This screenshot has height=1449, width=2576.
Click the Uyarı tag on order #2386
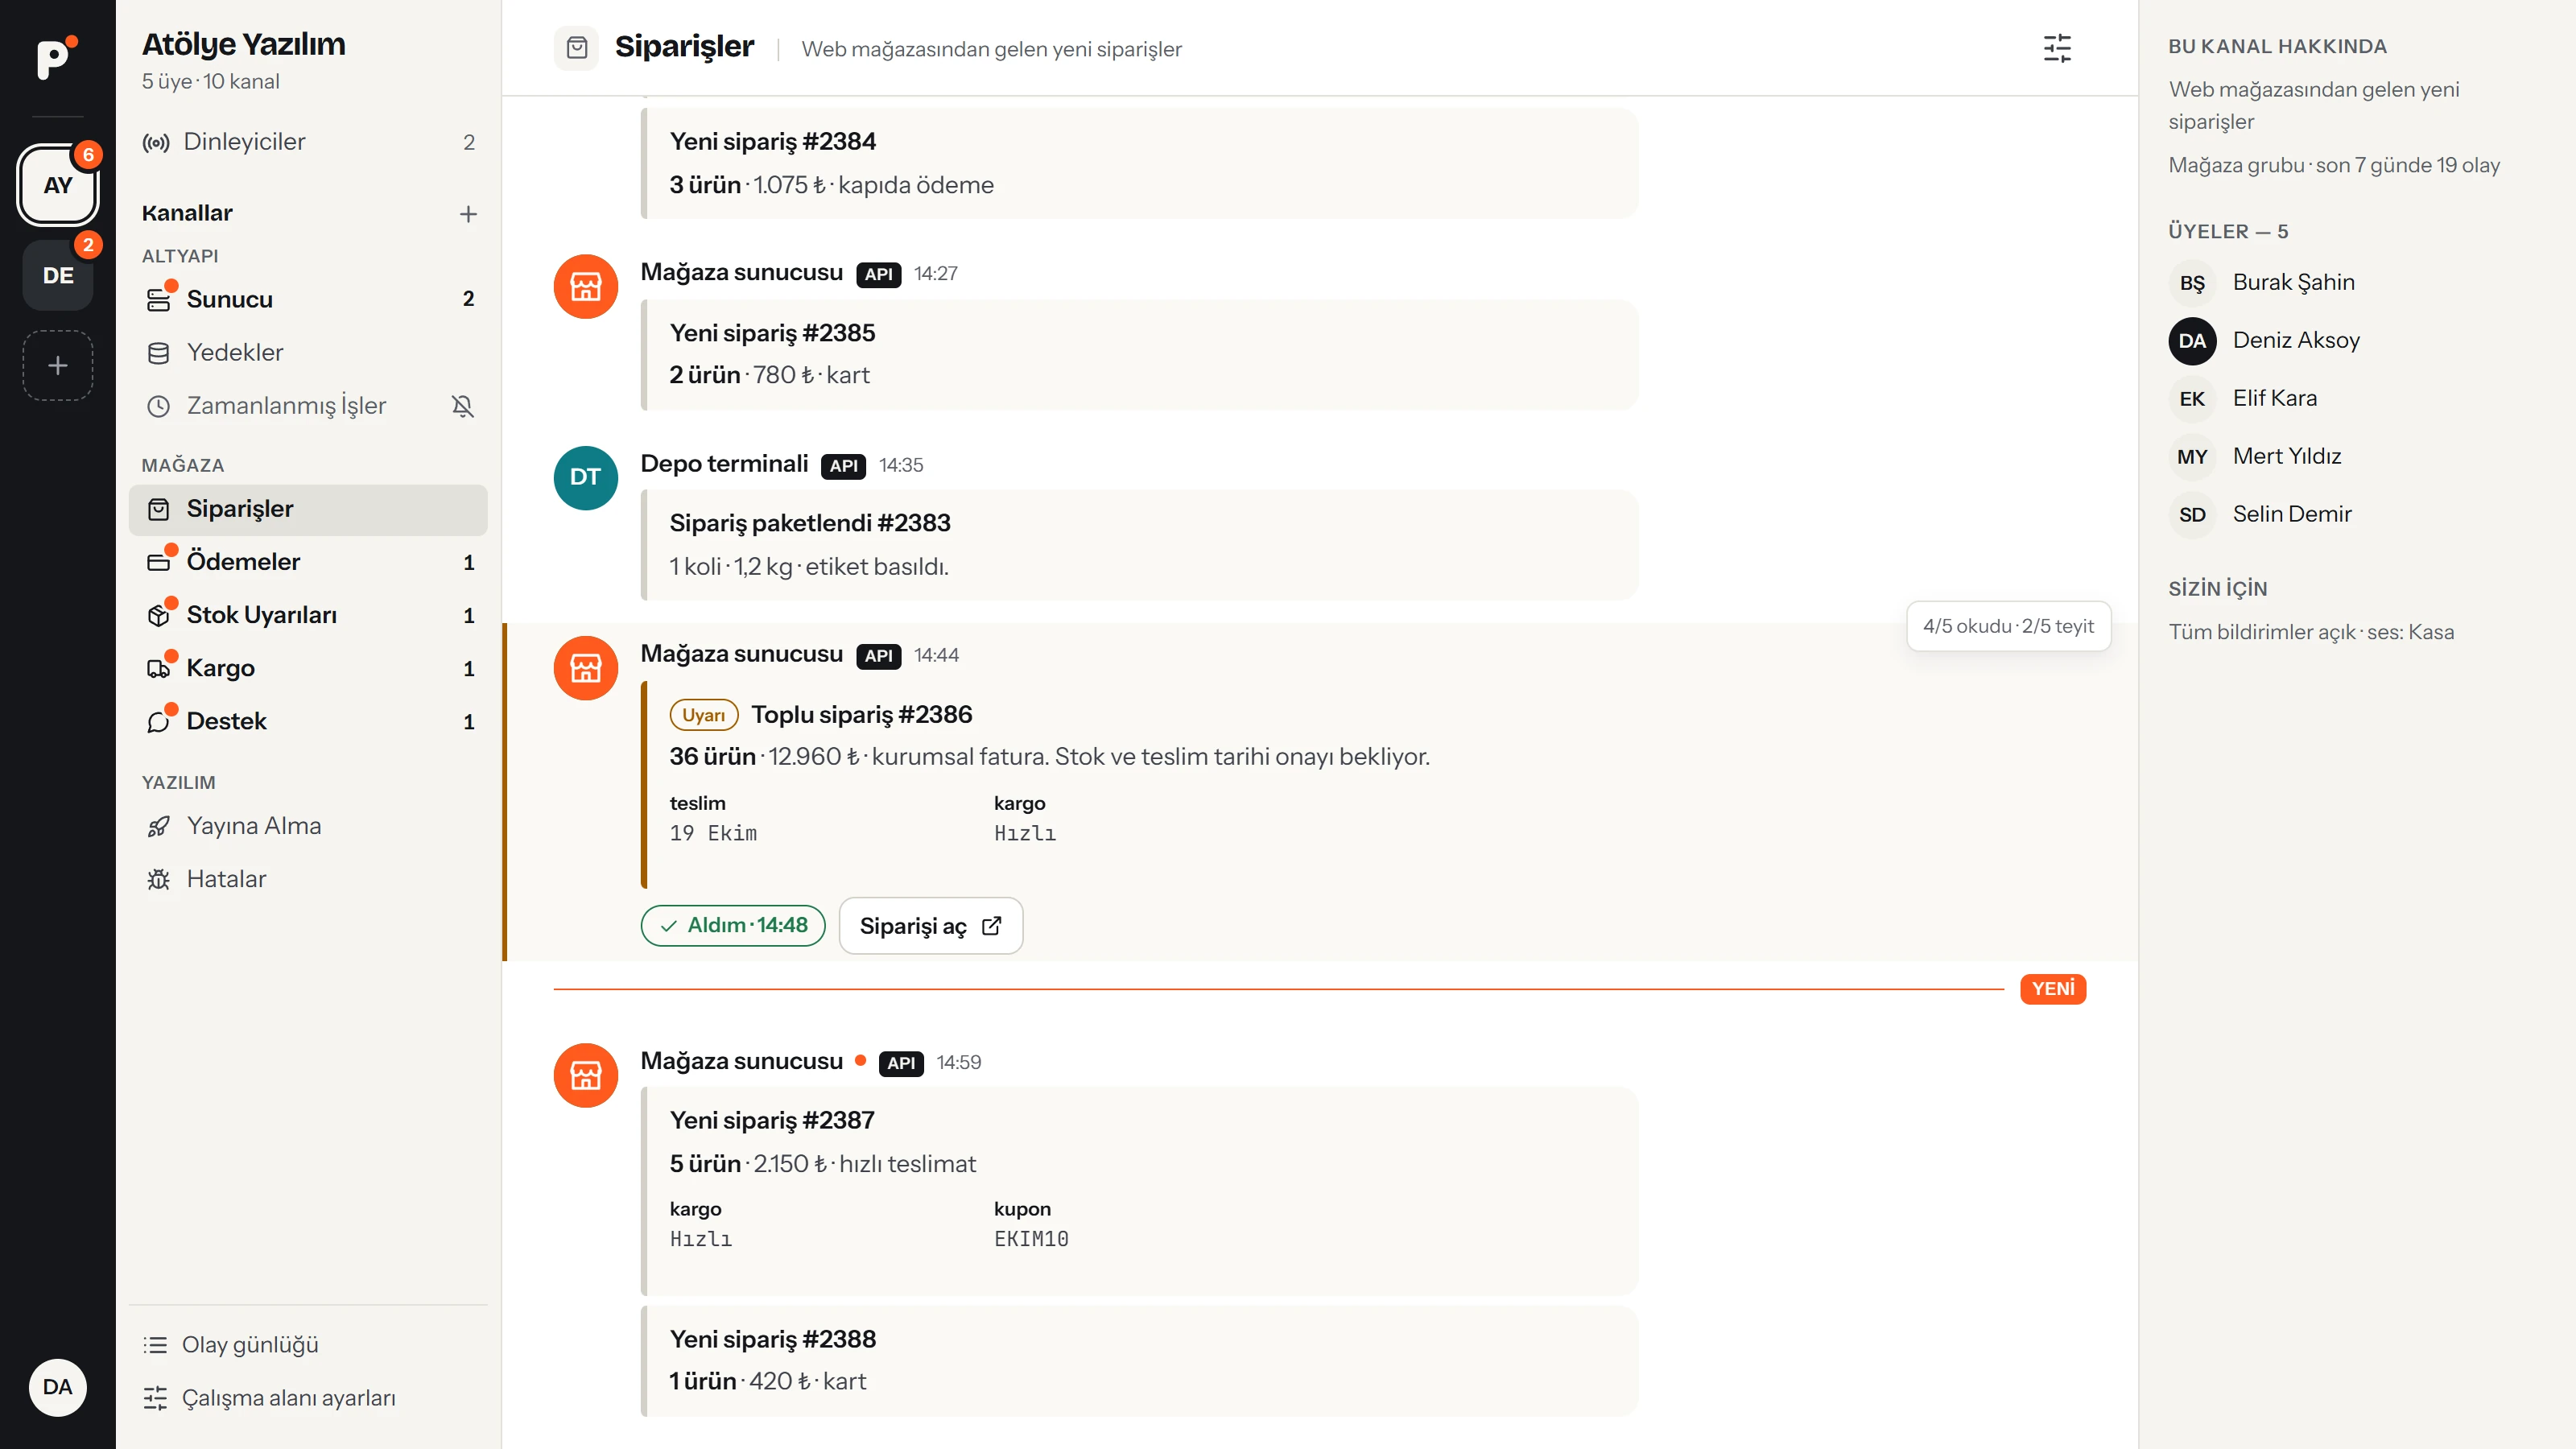pyautogui.click(x=703, y=715)
